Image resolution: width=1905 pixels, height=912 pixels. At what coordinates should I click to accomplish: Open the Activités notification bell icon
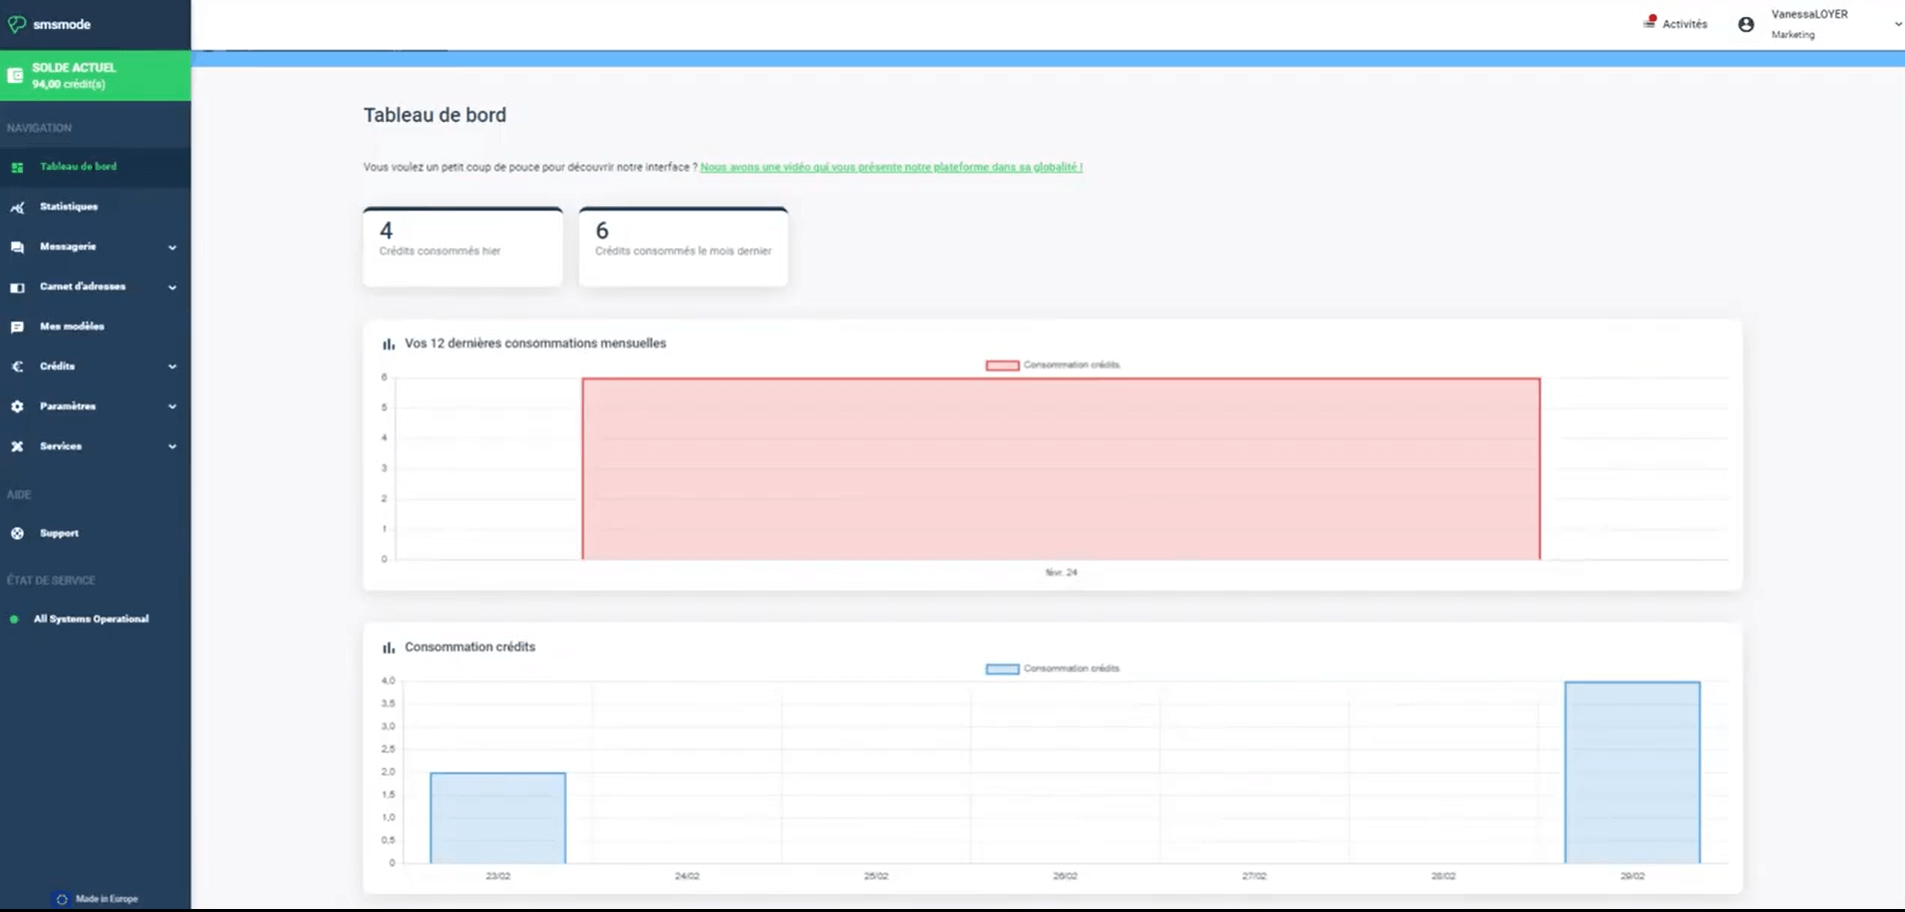(x=1650, y=22)
